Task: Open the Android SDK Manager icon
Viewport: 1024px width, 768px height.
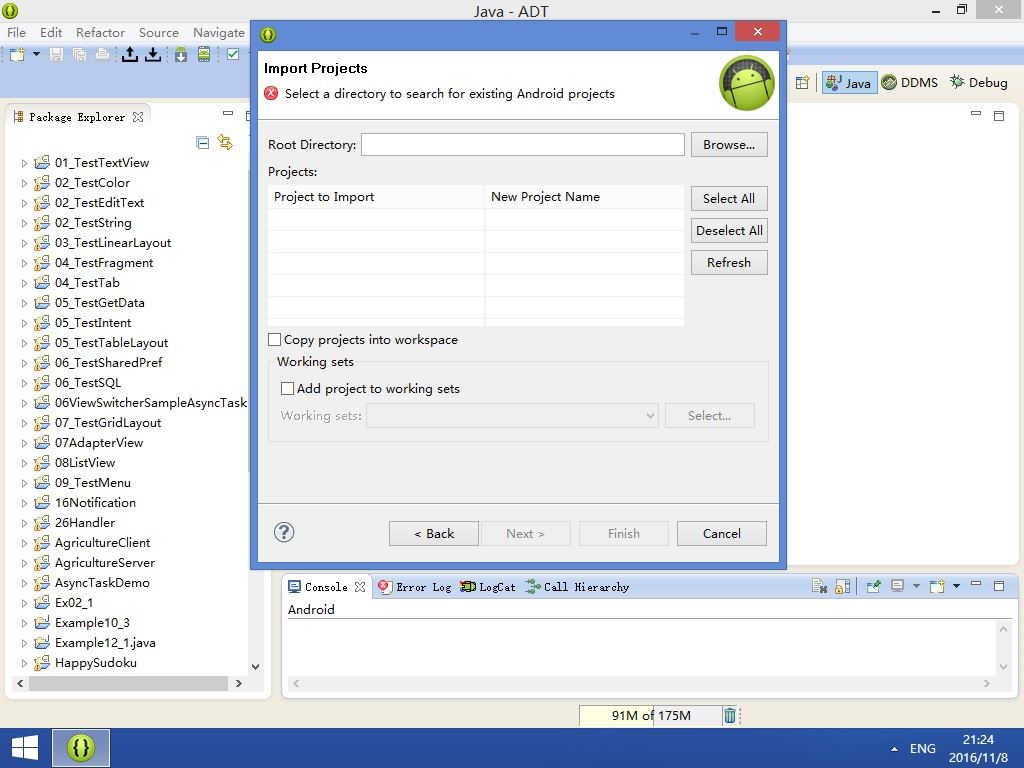Action: click(x=181, y=54)
